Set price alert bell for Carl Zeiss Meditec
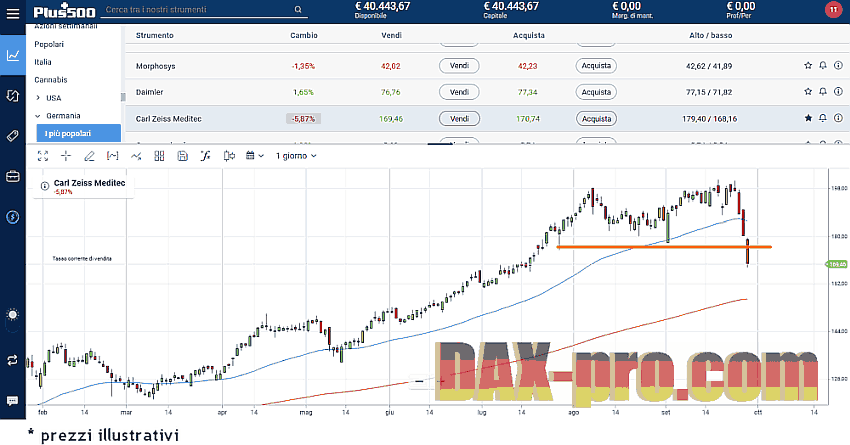 pos(823,118)
